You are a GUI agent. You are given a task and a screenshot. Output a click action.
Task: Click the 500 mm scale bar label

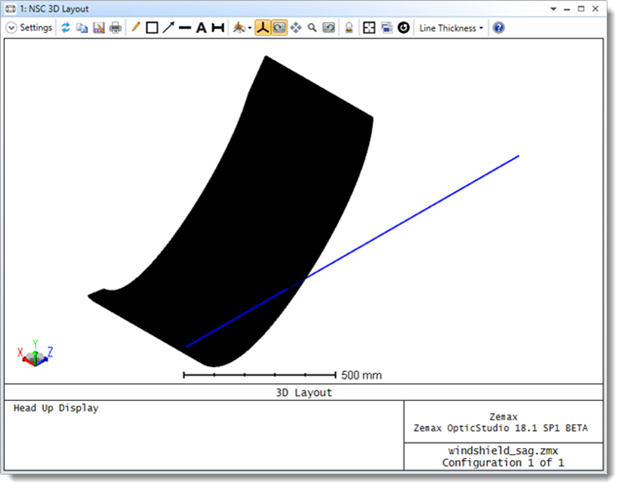(362, 375)
